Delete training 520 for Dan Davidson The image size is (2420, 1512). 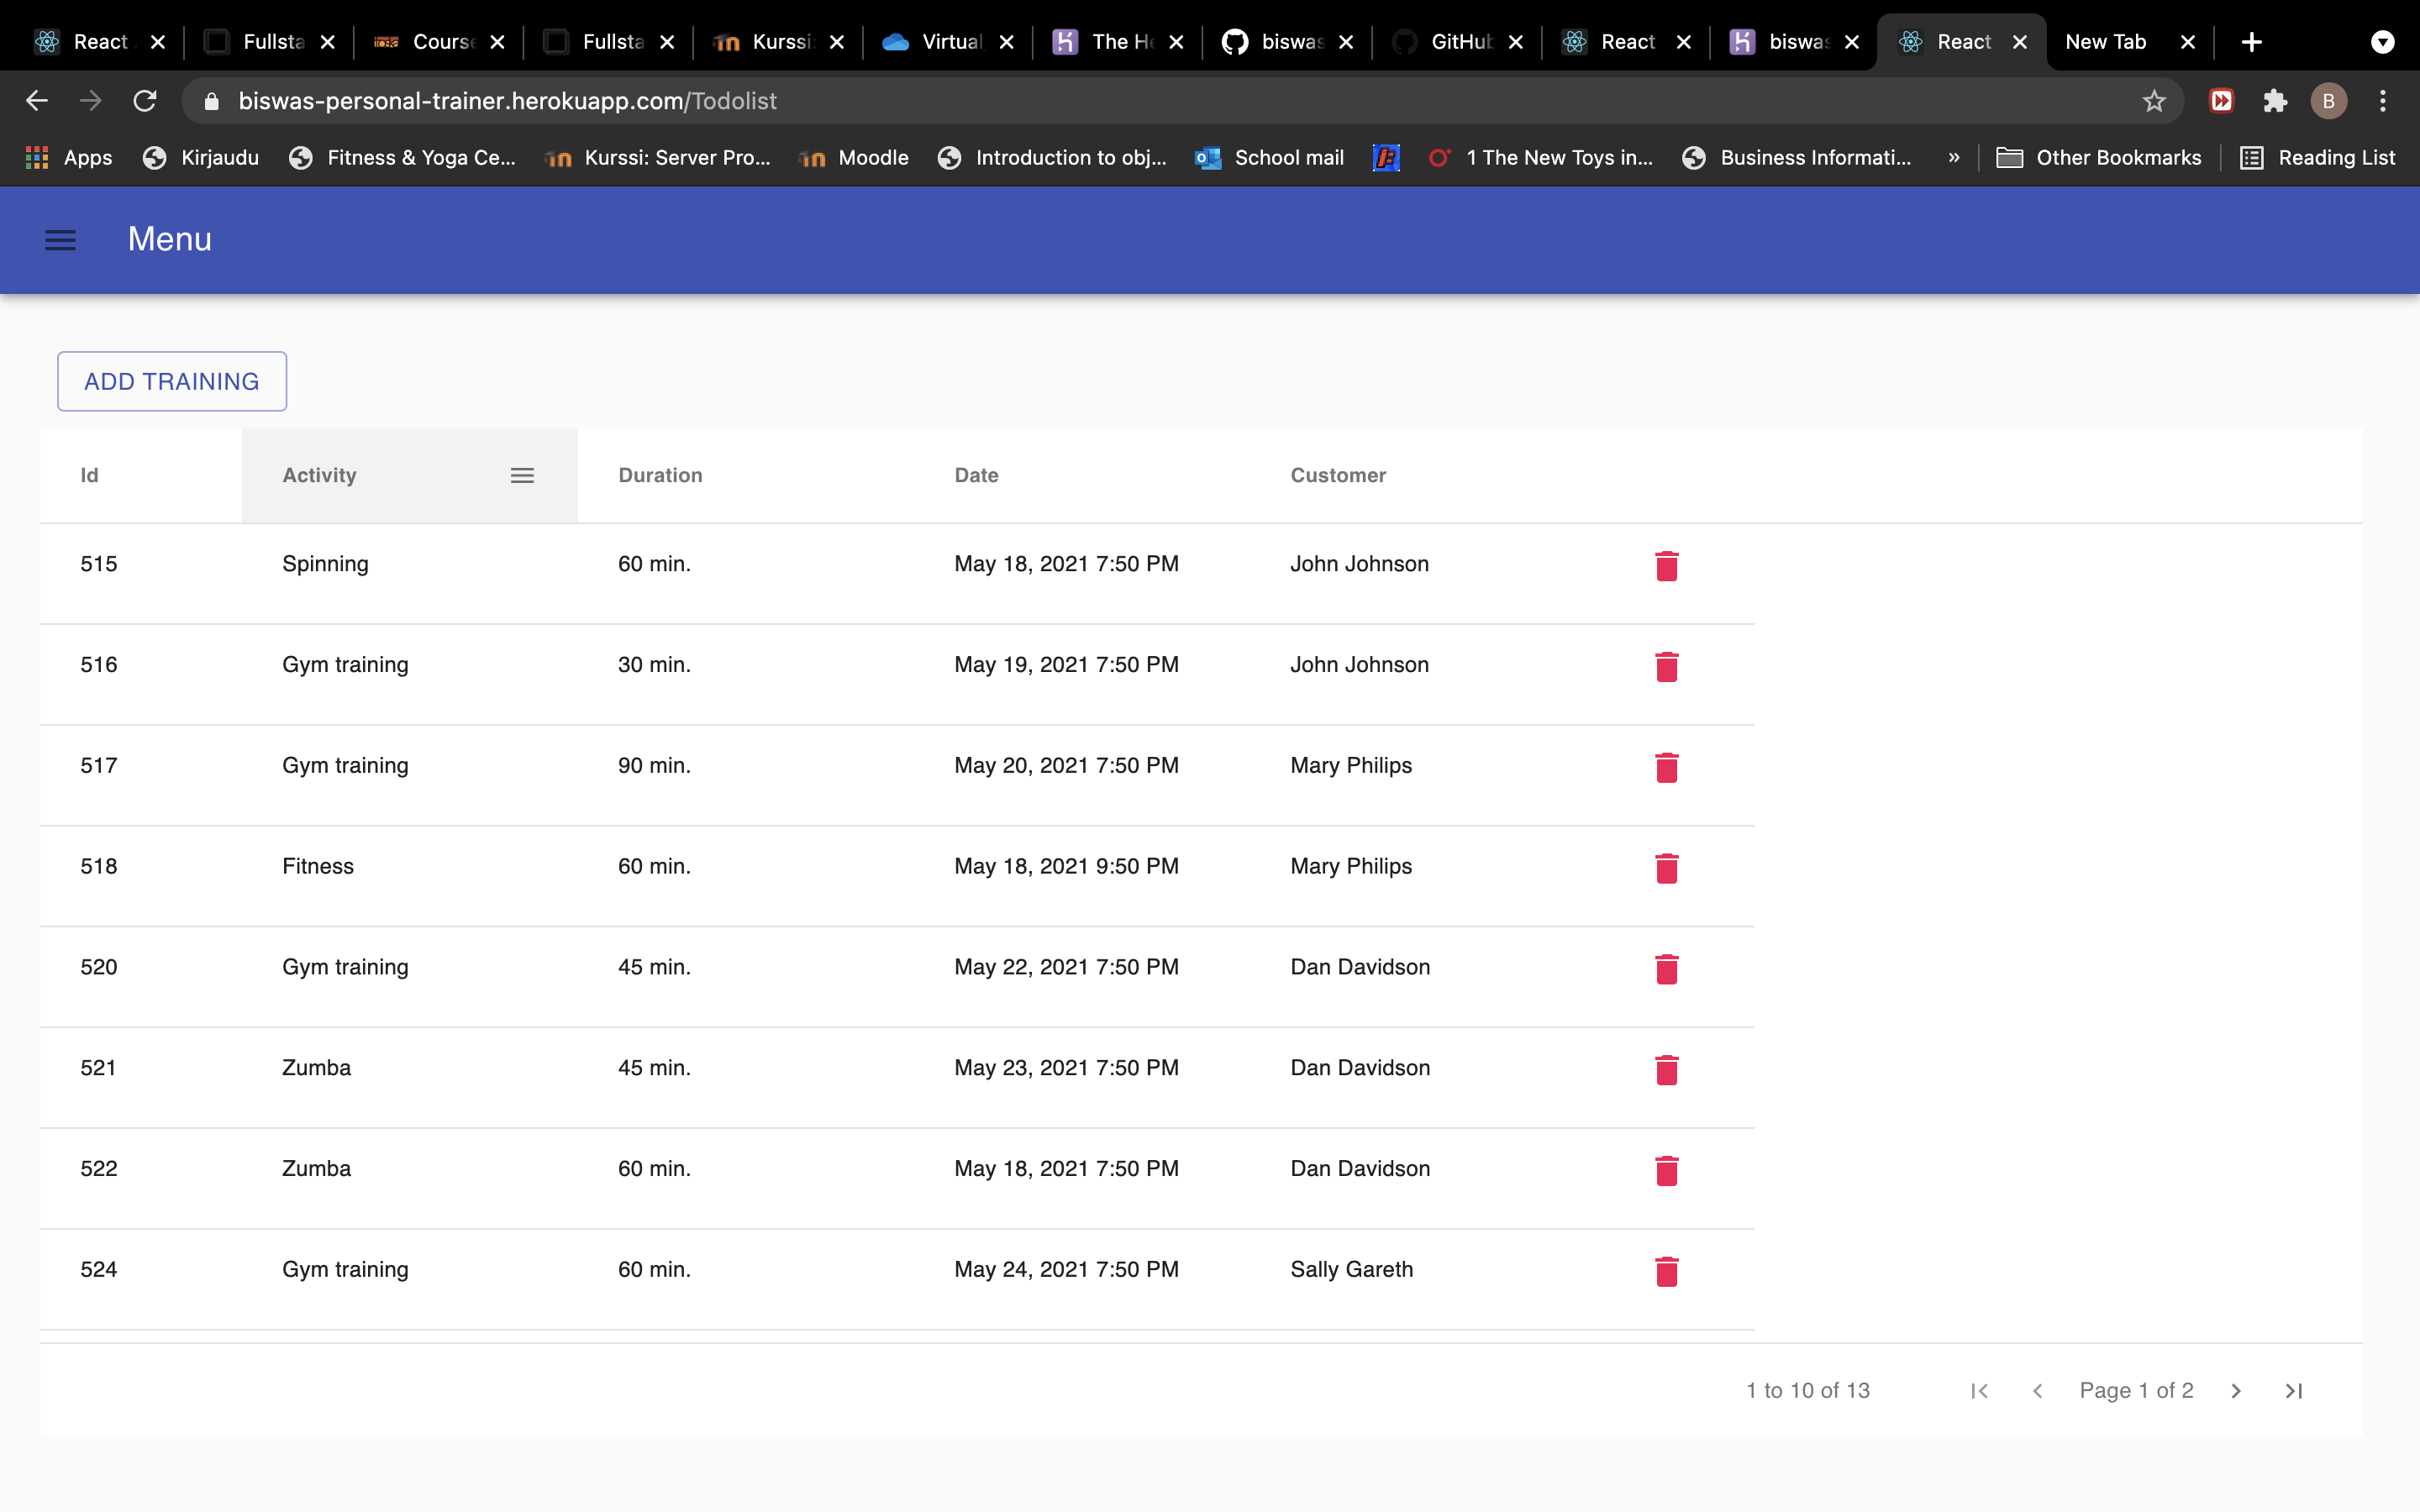point(1666,968)
